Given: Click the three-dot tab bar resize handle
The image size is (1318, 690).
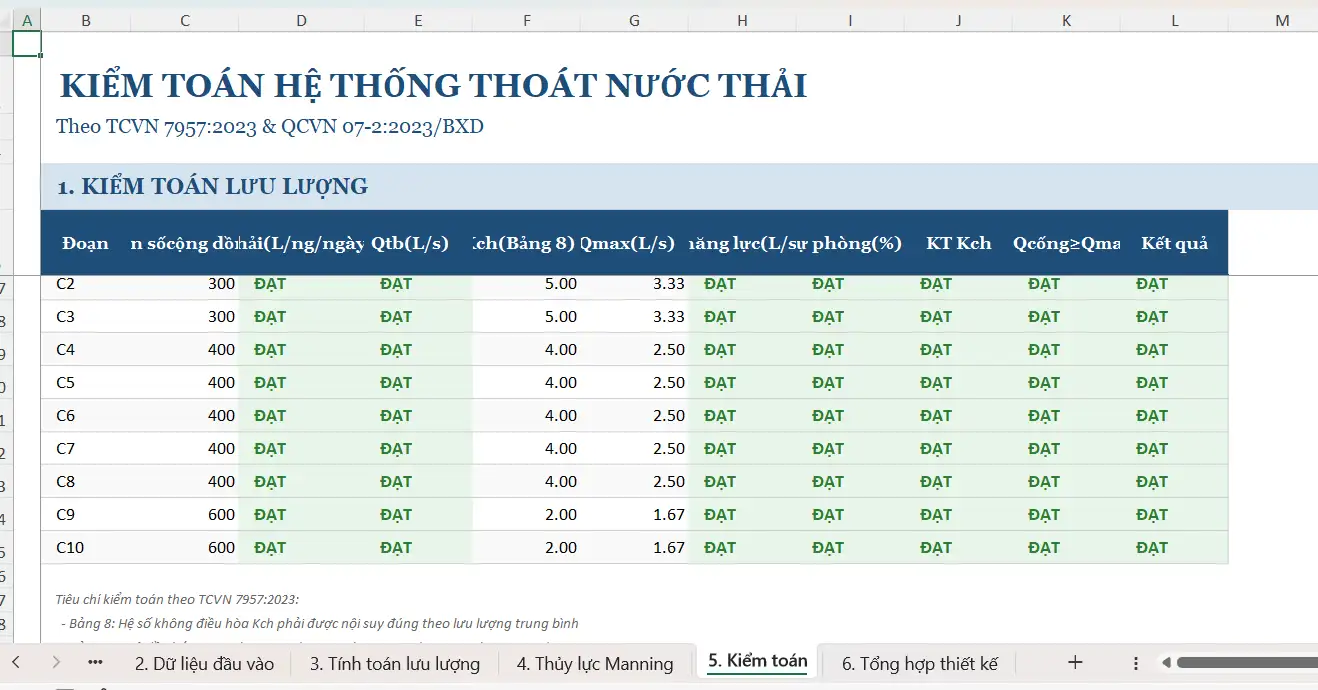Looking at the screenshot, I should coord(1136,663).
